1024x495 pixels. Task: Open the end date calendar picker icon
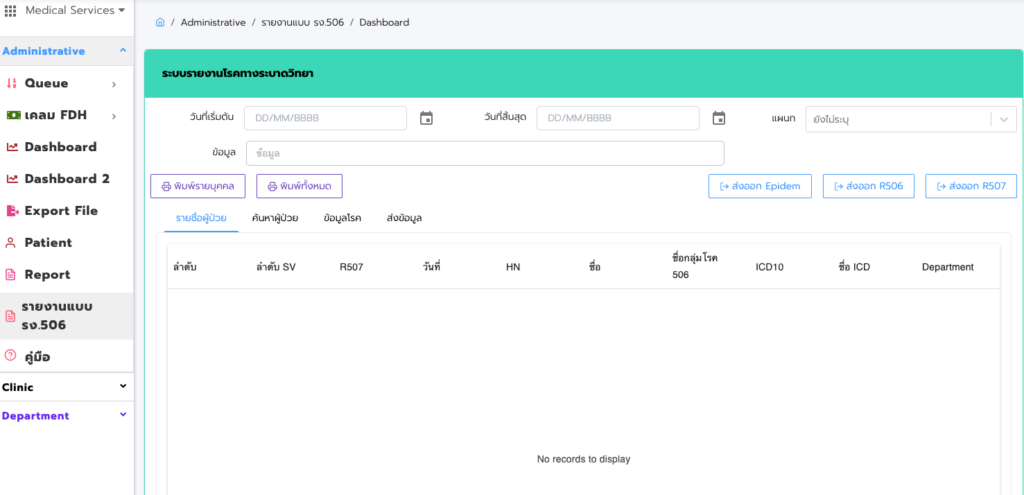[x=718, y=118]
